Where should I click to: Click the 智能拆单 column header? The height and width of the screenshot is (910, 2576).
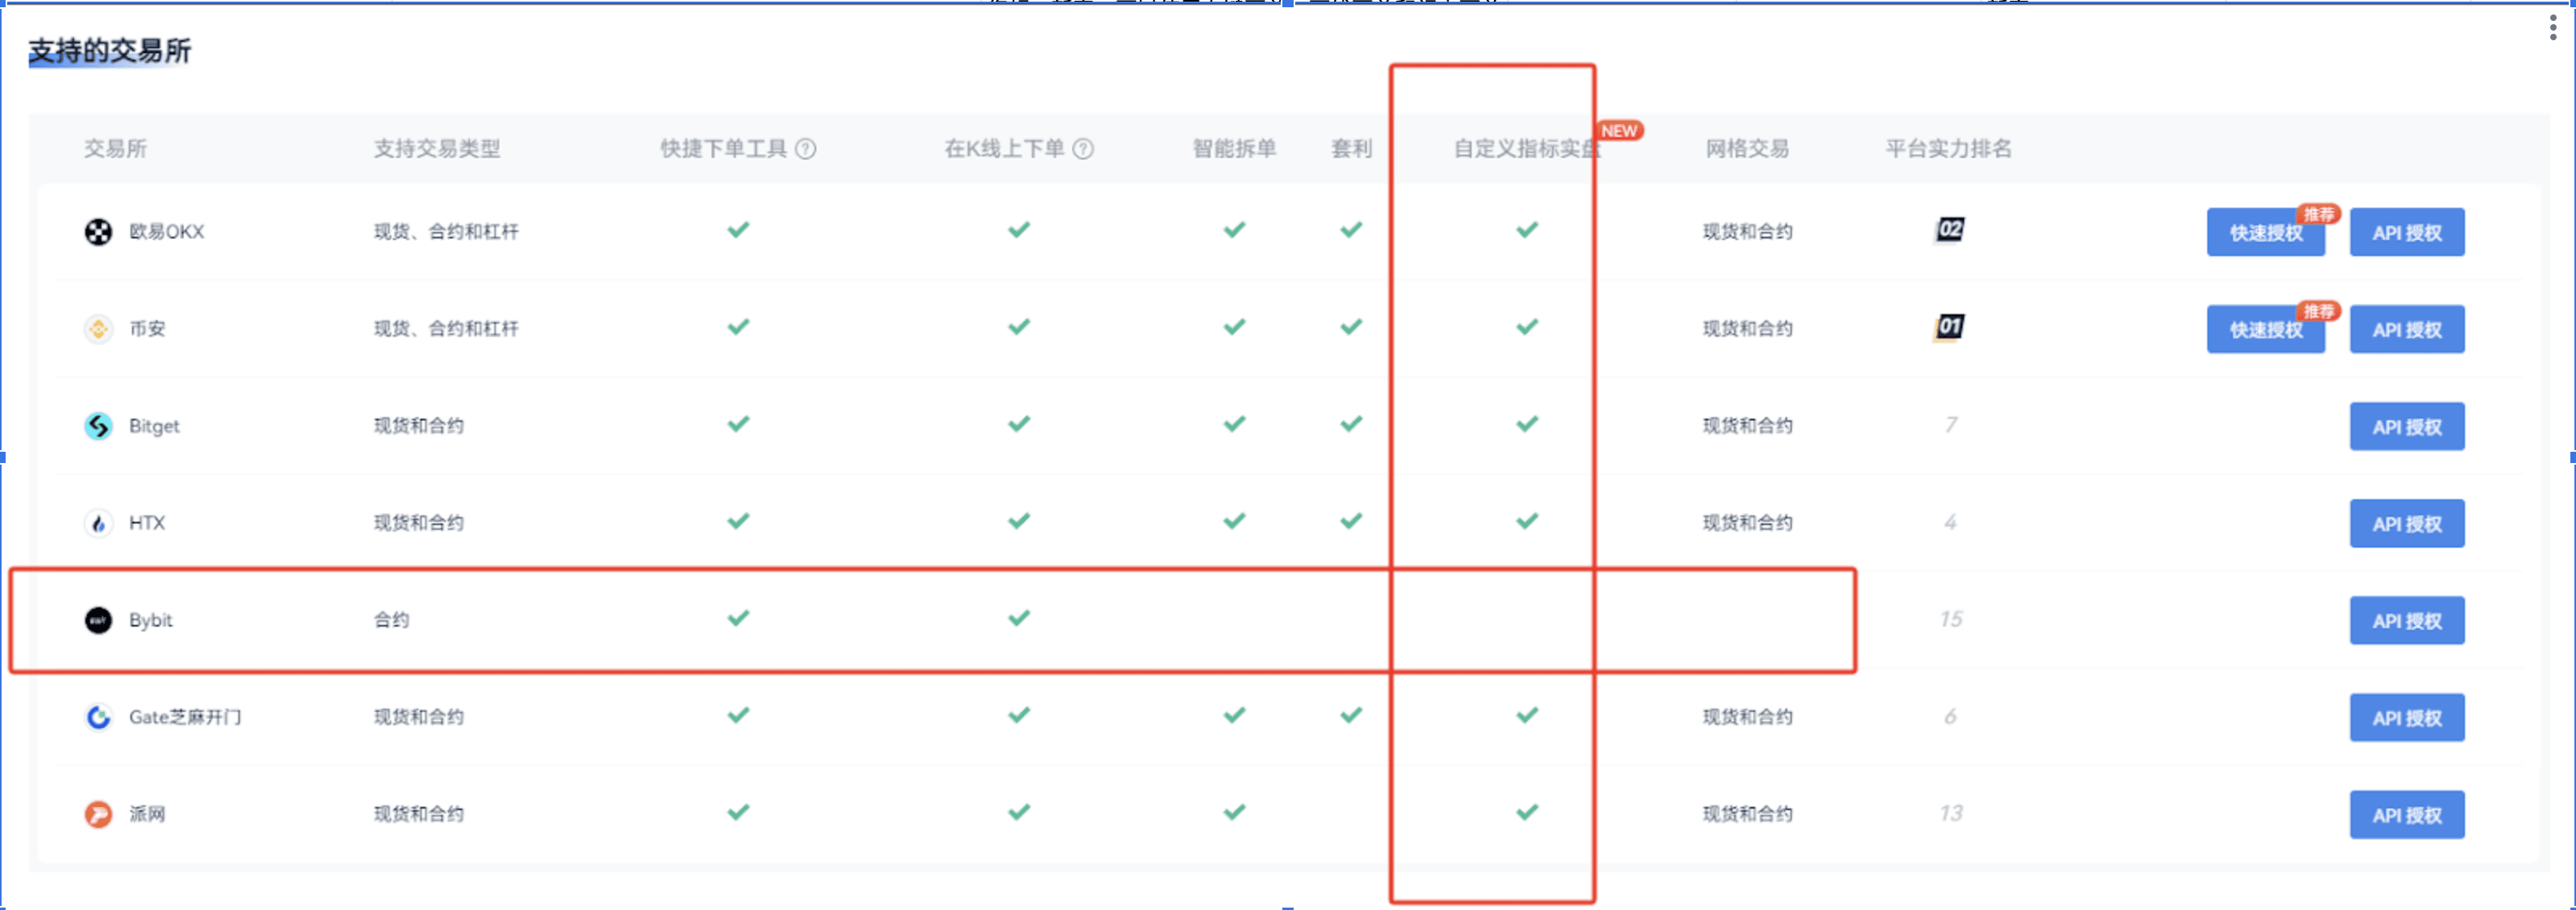(1234, 149)
